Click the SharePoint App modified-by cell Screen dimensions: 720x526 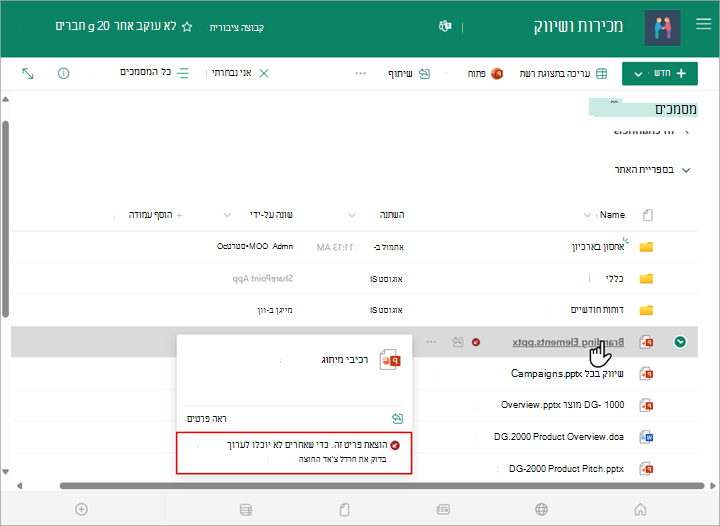[x=263, y=279]
